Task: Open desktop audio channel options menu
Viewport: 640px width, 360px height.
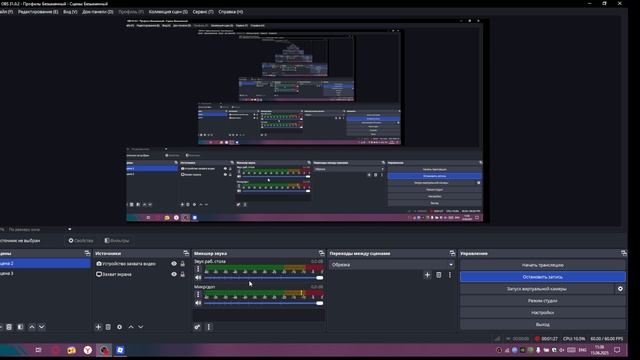Action: 198,269
